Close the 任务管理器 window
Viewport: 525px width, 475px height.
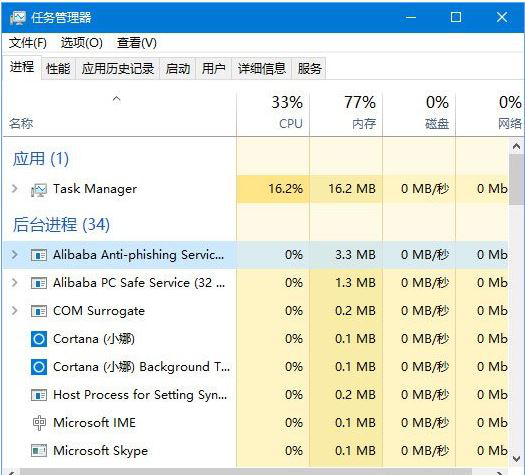pyautogui.click(x=502, y=17)
